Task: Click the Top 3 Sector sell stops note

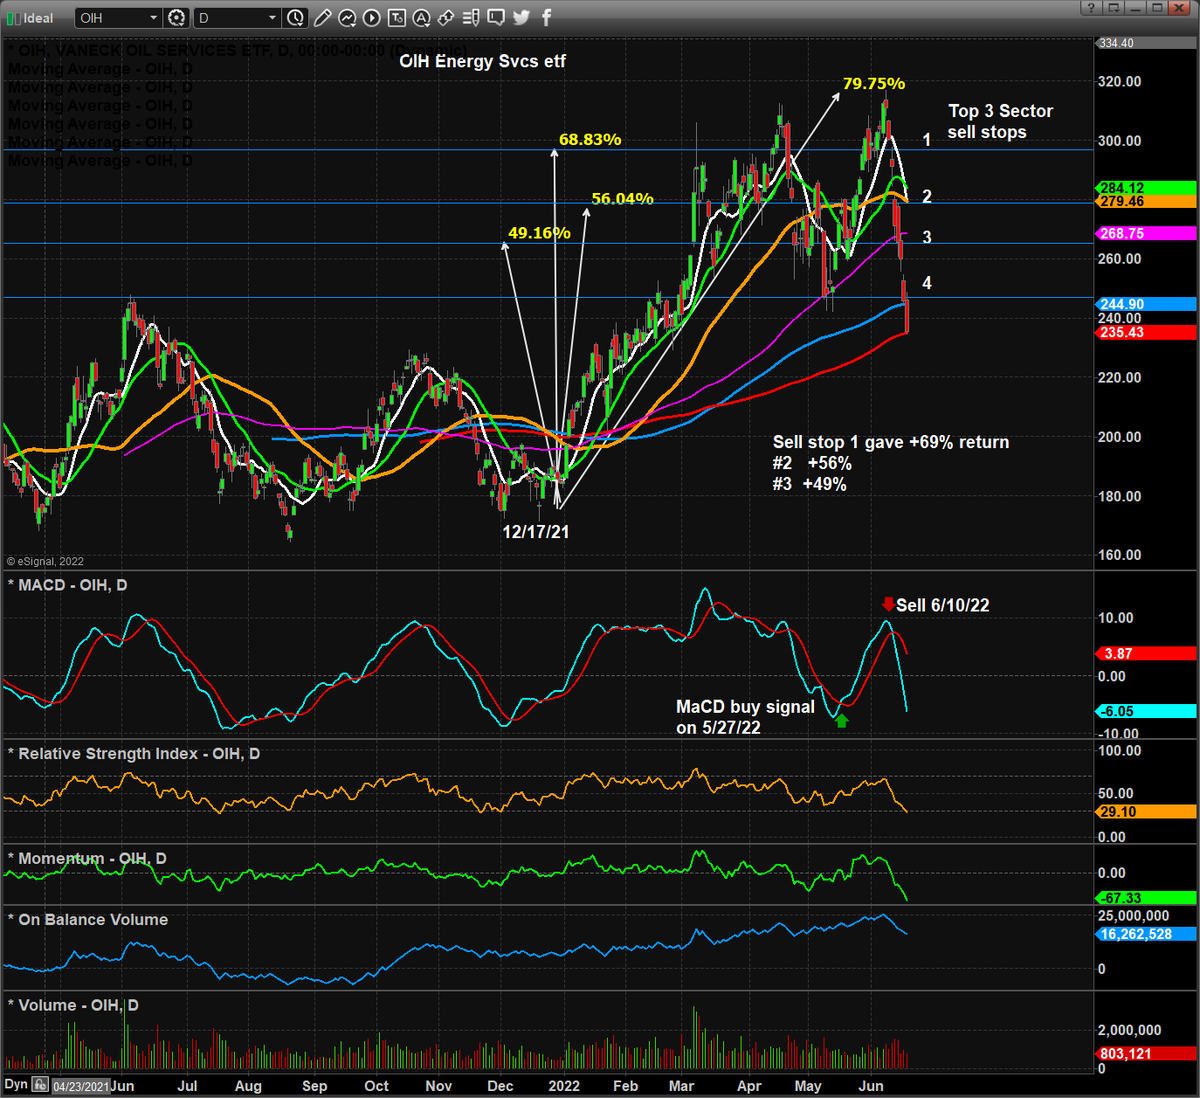Action: point(1000,122)
